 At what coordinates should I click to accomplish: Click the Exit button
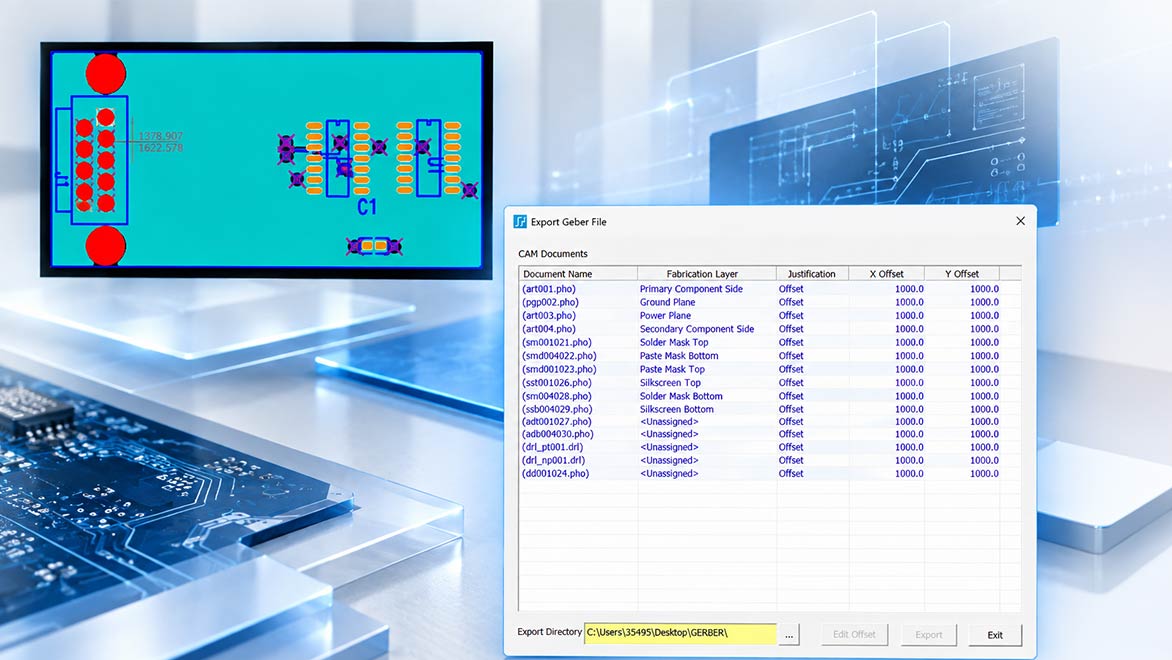[995, 635]
